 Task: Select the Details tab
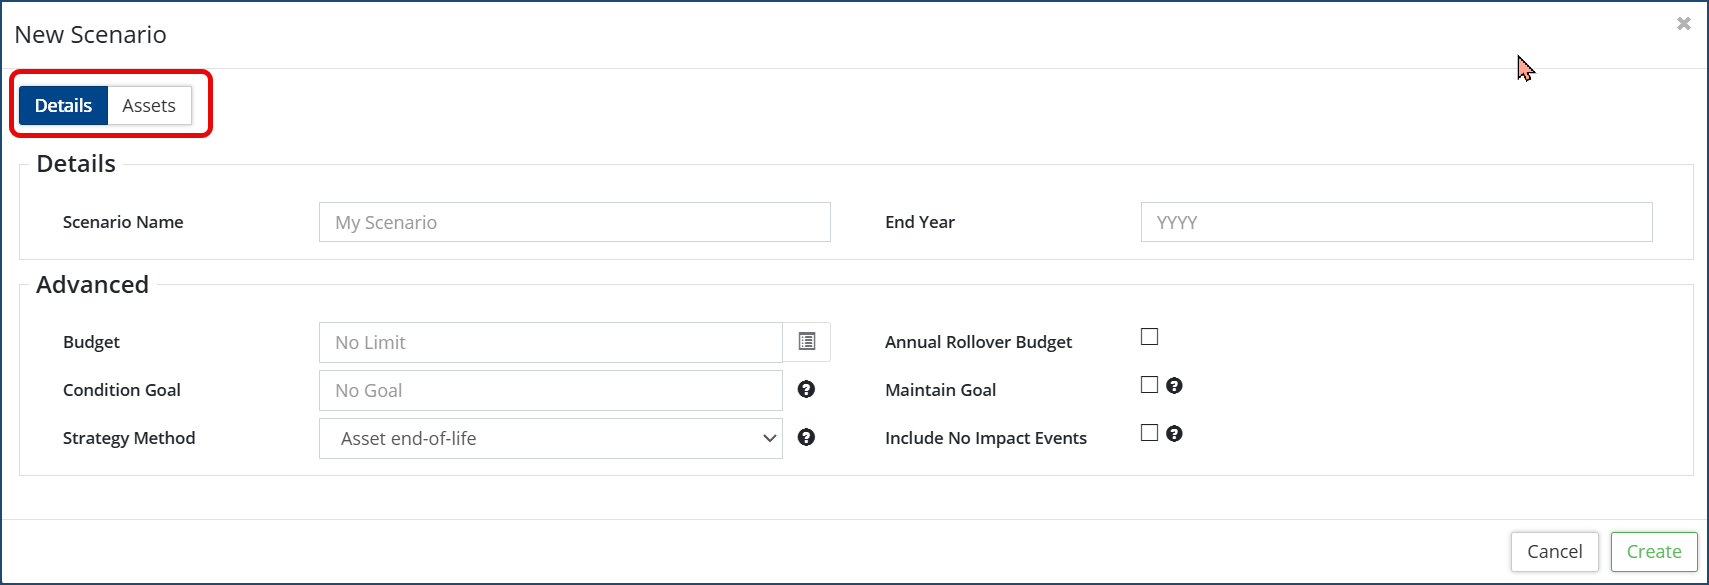(x=63, y=106)
